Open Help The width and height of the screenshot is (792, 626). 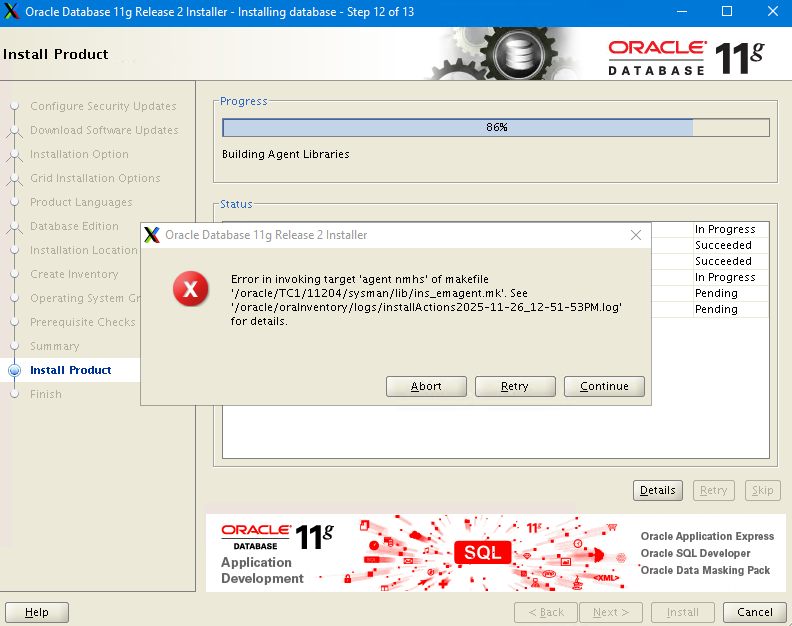click(x=37, y=612)
